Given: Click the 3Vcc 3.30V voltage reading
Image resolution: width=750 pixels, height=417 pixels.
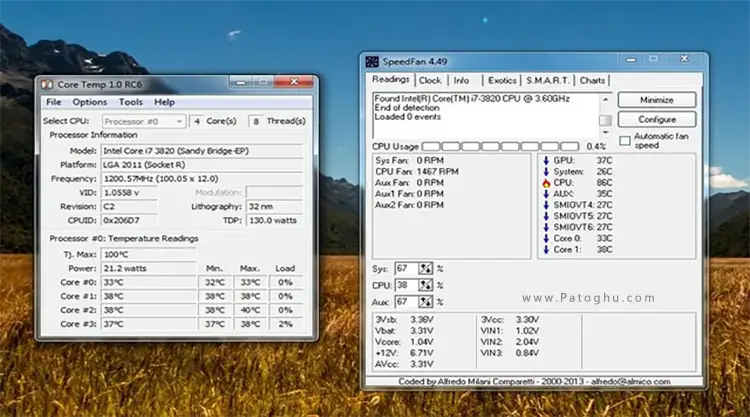Looking at the screenshot, I should click(x=510, y=319).
